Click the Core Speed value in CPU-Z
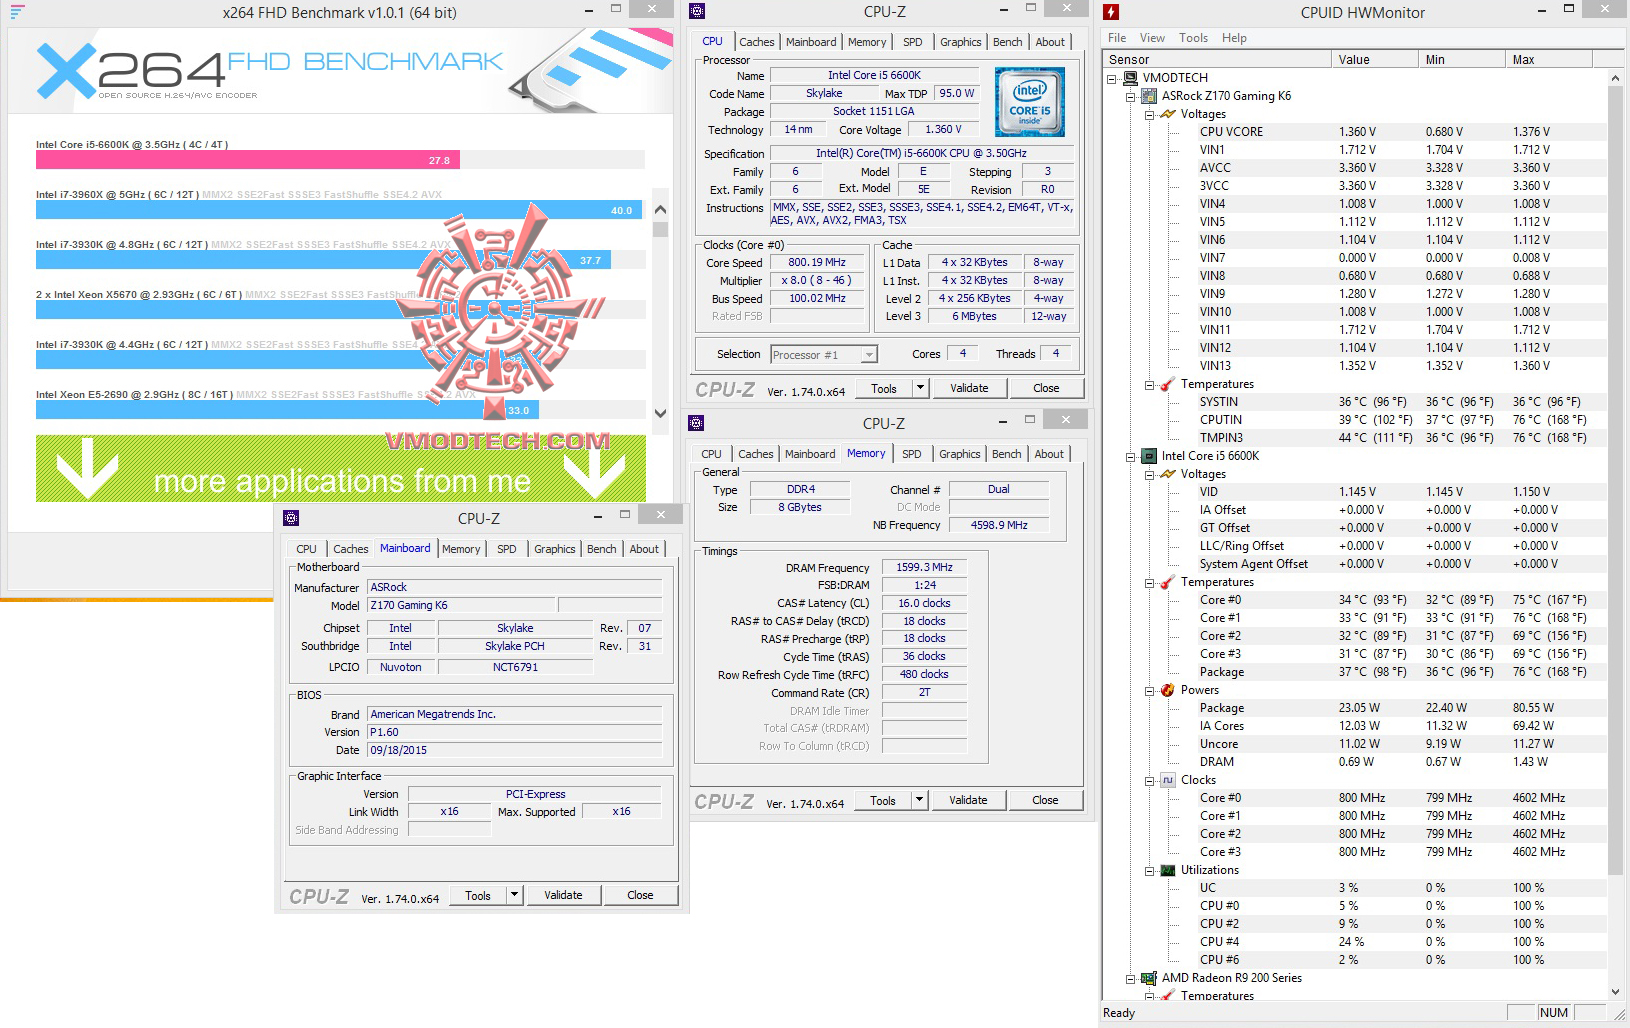Viewport: 1630px width, 1028px height. tap(817, 263)
